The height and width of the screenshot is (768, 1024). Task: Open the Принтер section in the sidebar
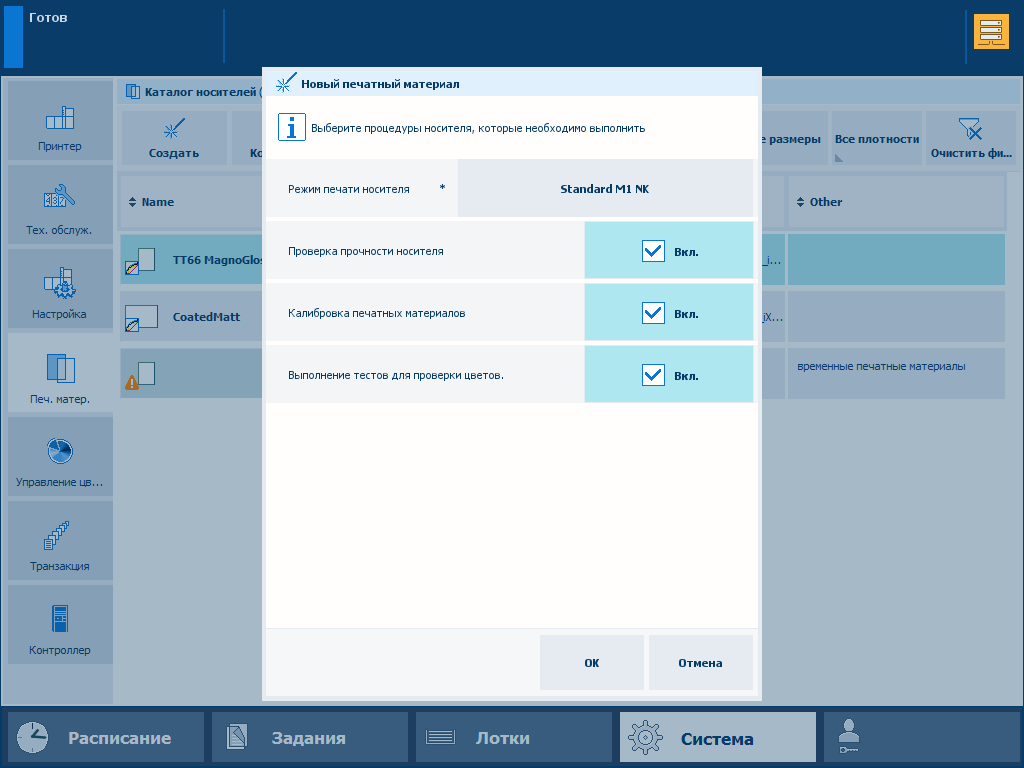point(60,121)
